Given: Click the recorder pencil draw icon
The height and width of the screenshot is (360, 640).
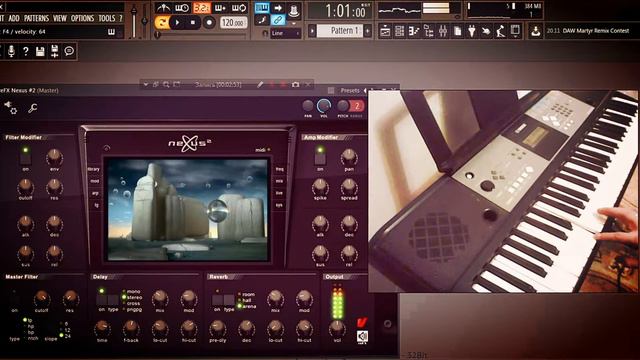Looking at the screenshot, I should coord(260,84).
